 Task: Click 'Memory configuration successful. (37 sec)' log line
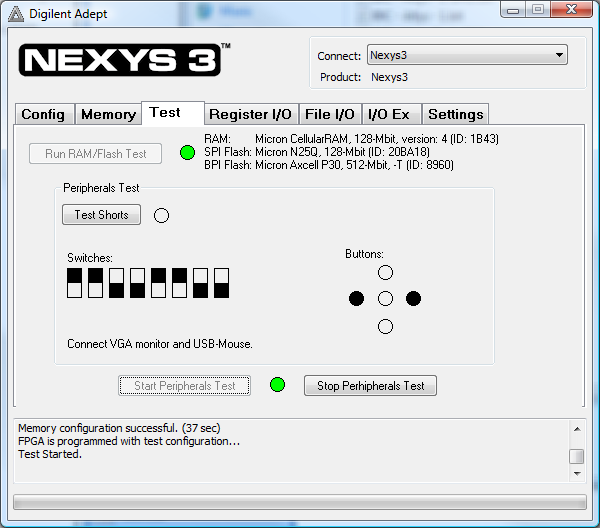(119, 428)
